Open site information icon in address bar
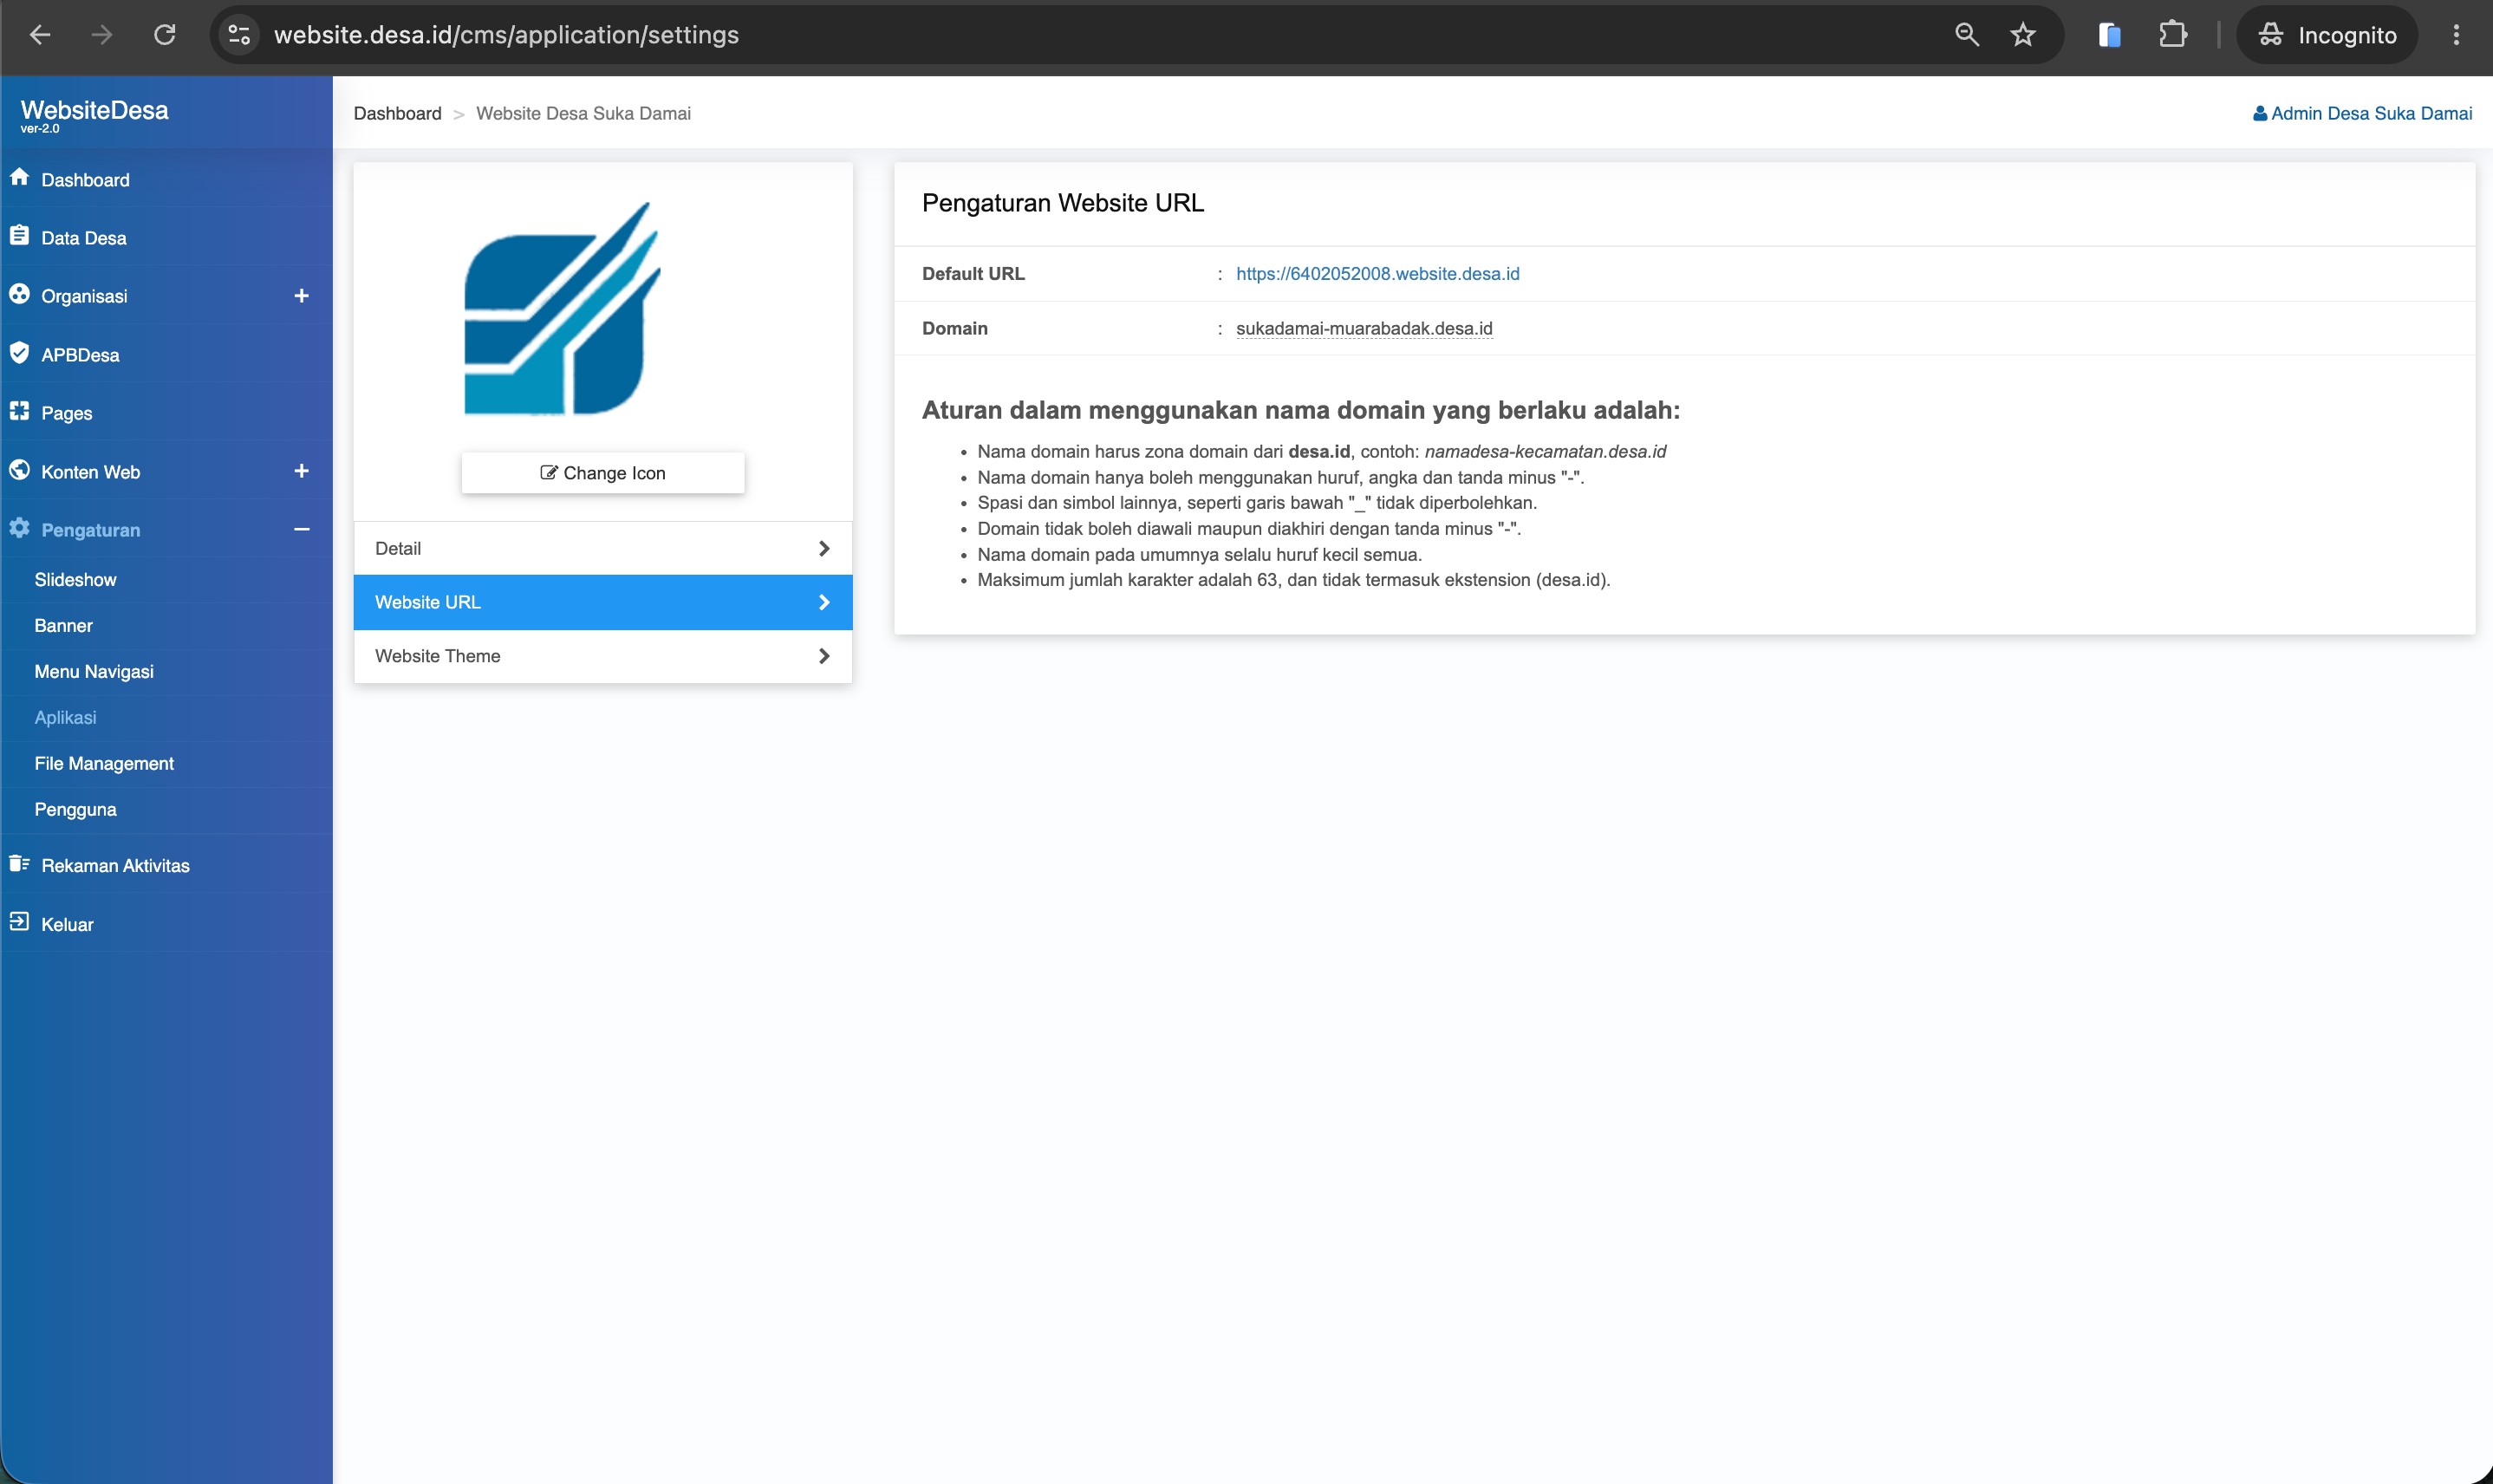This screenshot has height=1484, width=2493. click(x=239, y=35)
